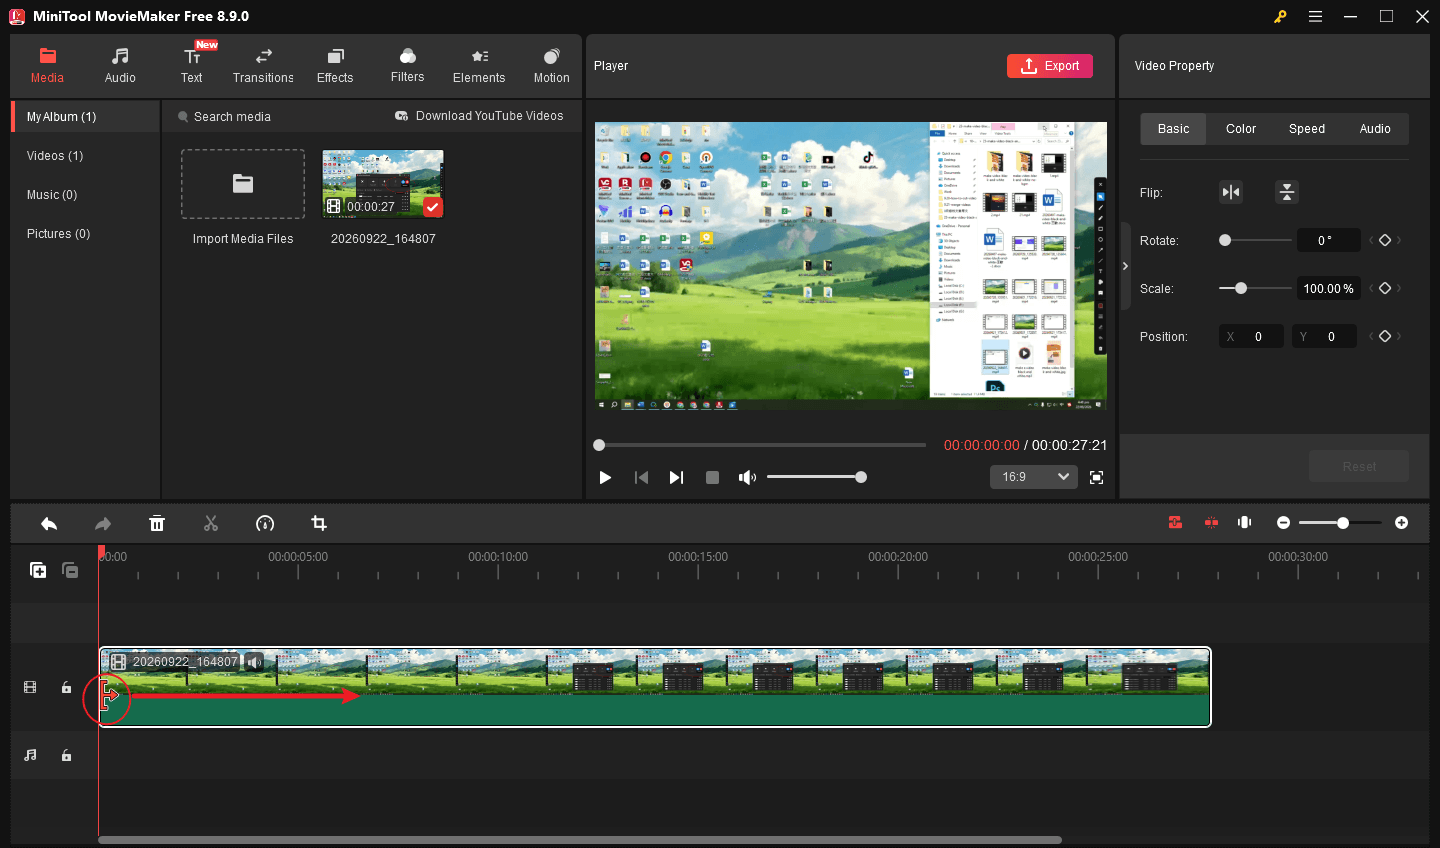Click the add track icon
The height and width of the screenshot is (848, 1440).
click(38, 570)
